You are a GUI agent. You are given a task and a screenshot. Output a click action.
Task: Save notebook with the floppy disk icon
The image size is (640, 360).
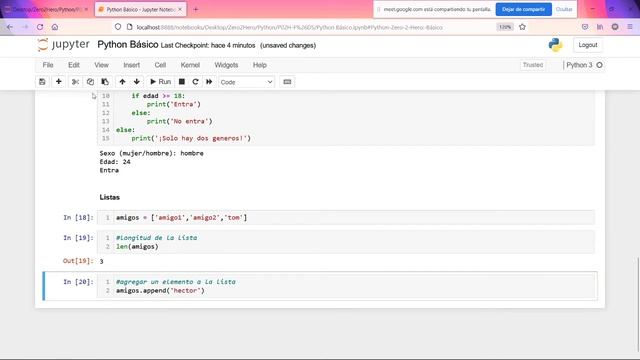[42, 82]
